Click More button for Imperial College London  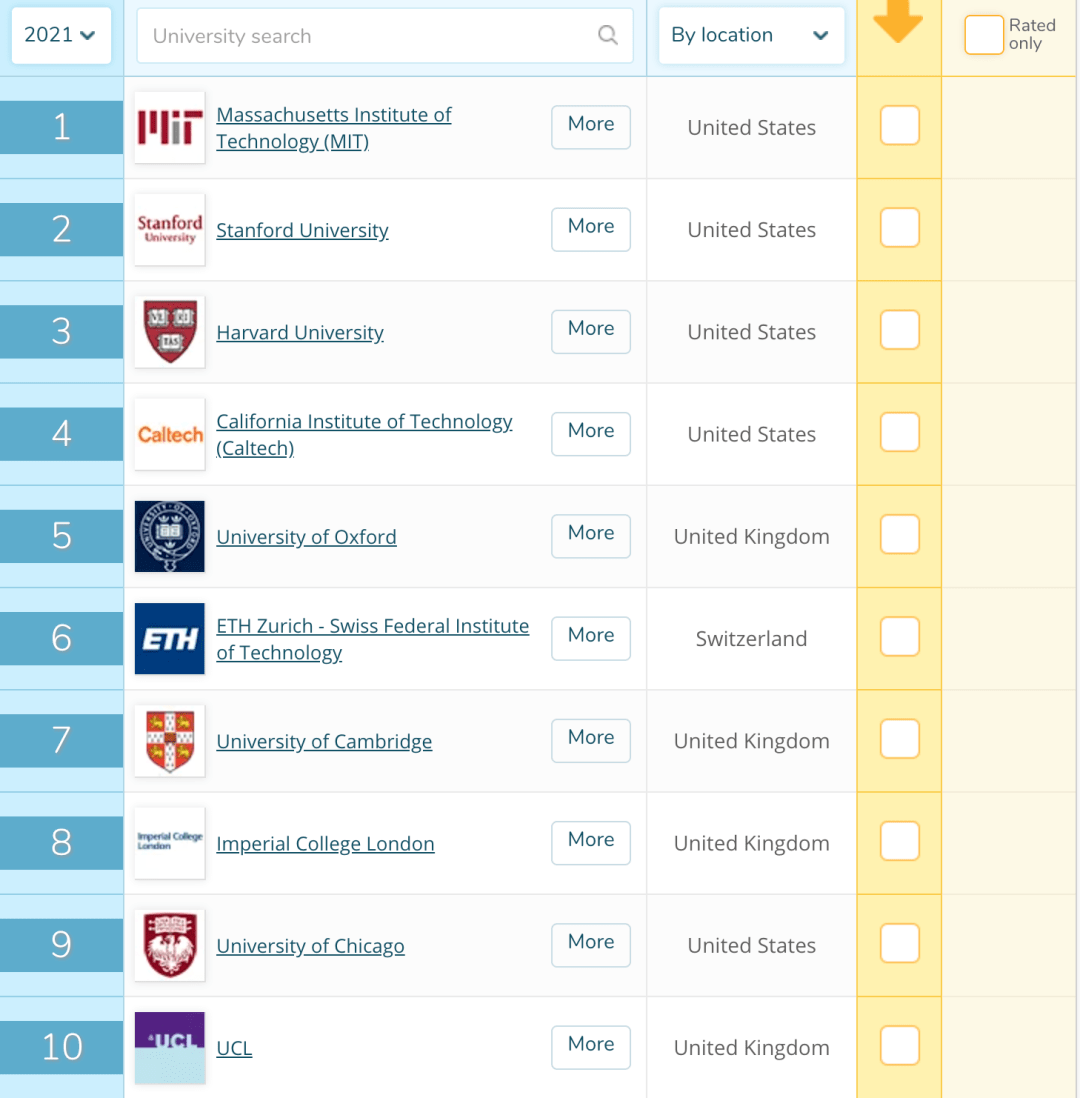point(590,842)
